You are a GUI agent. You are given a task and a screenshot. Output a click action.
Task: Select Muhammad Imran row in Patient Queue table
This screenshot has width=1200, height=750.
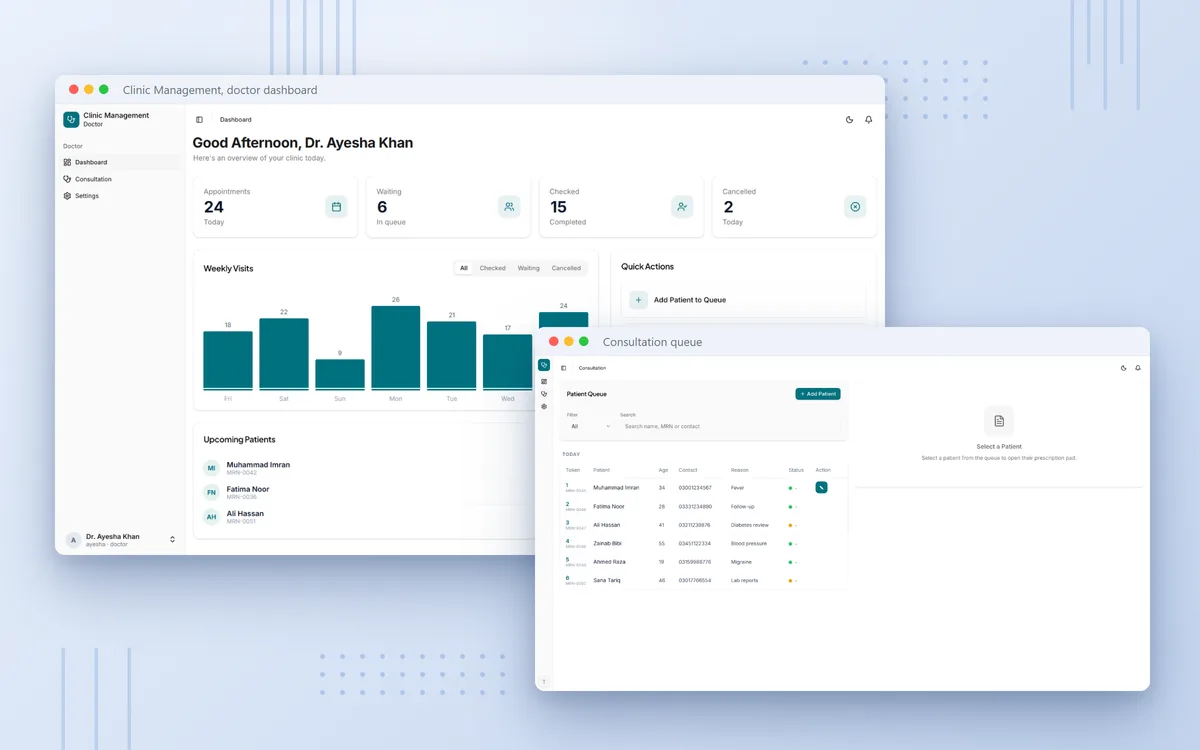pyautogui.click(x=704, y=488)
